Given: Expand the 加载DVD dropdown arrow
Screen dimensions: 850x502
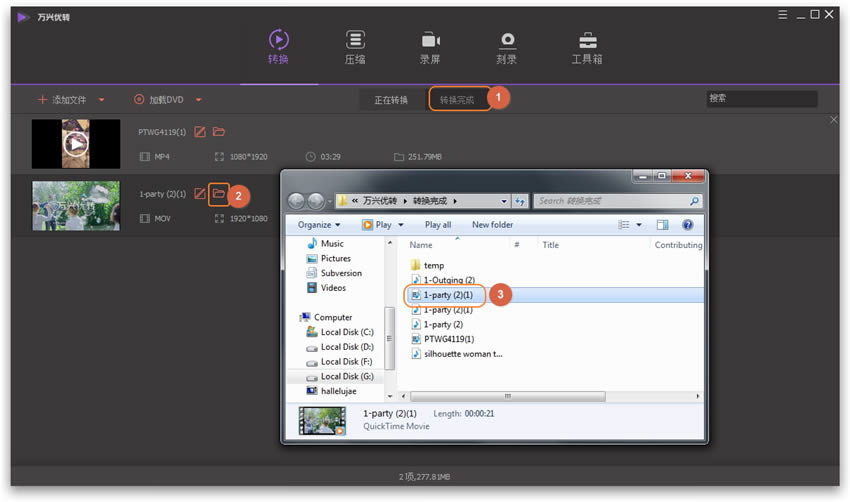Looking at the screenshot, I should (x=198, y=100).
